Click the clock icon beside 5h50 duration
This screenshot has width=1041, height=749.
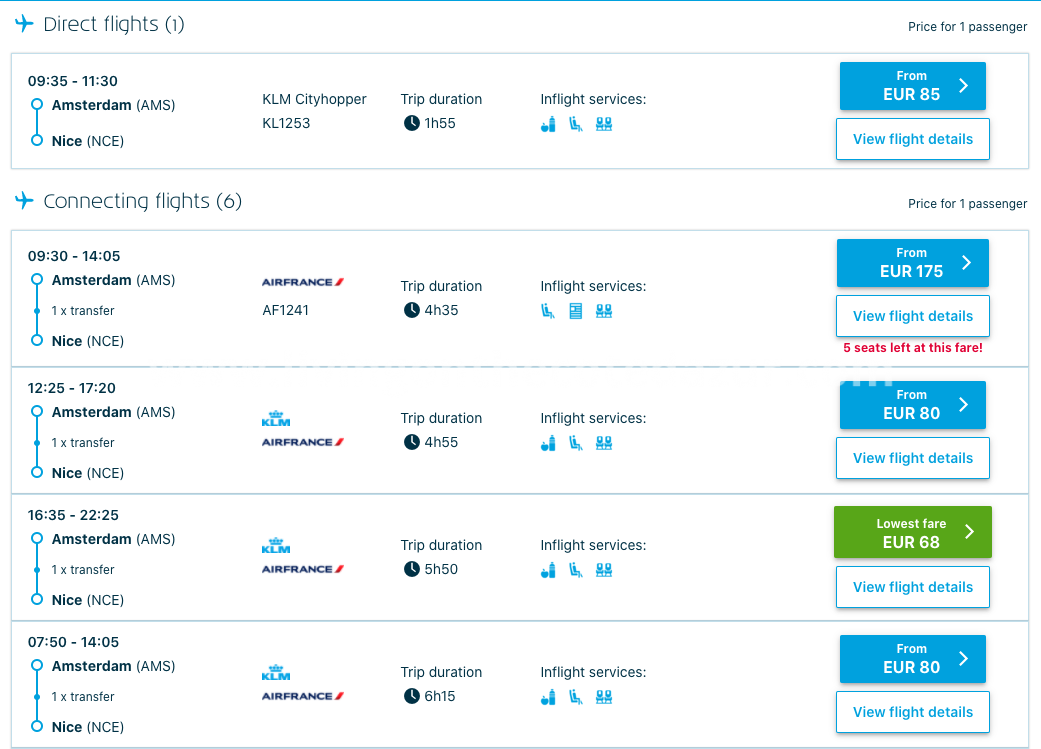[x=411, y=569]
